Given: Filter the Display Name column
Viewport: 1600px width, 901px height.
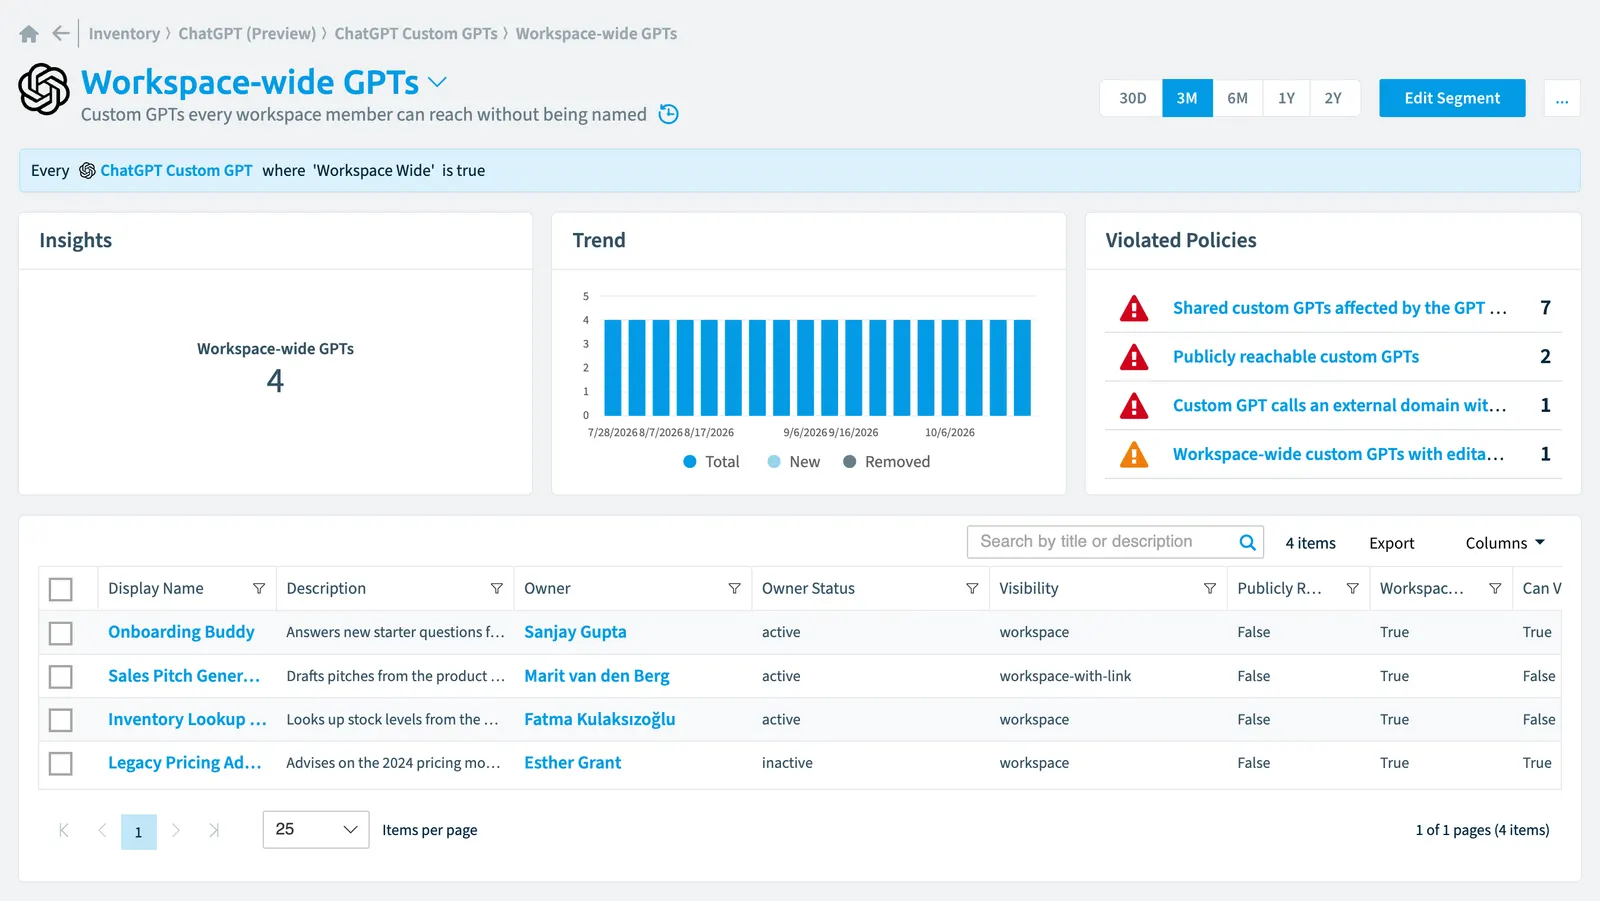Looking at the screenshot, I should click(259, 589).
